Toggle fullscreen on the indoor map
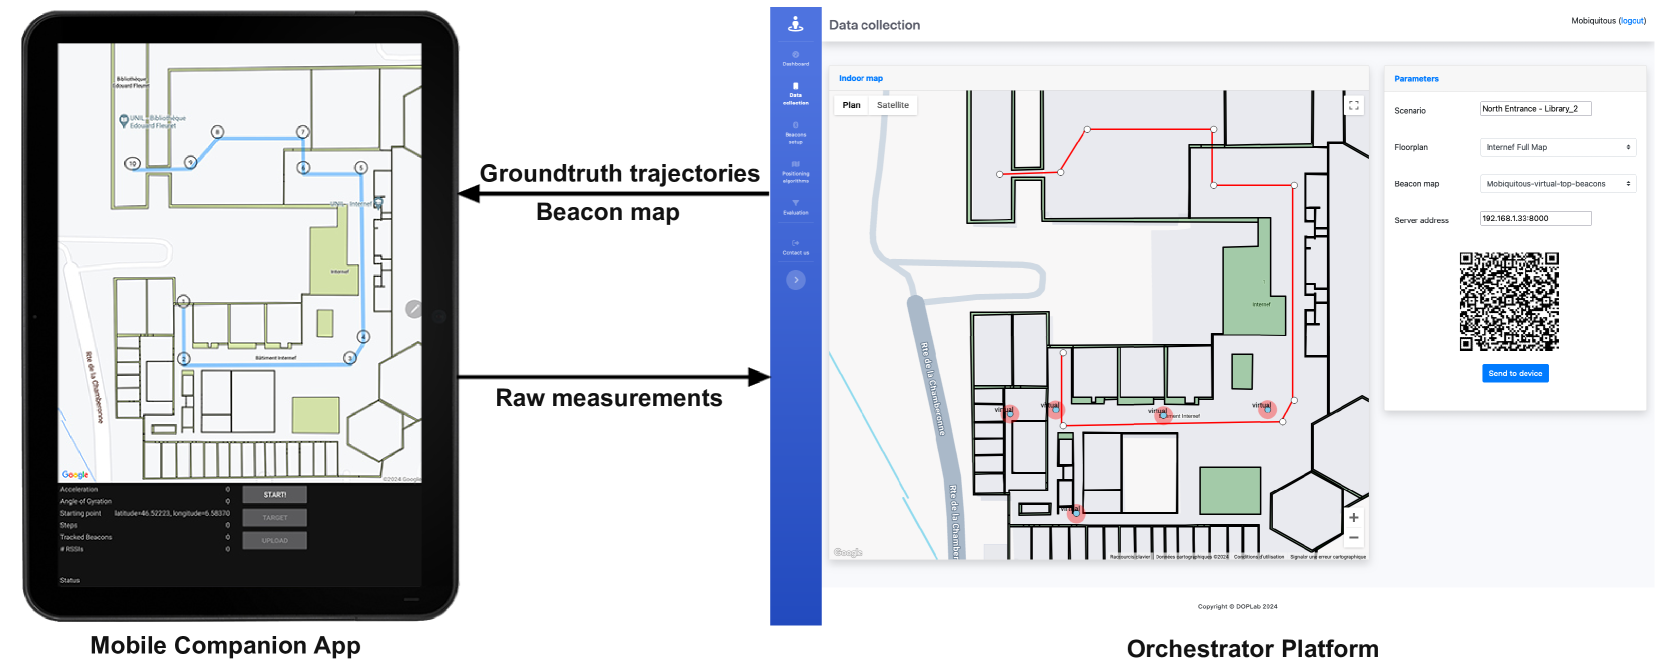1661x668 pixels. pyautogui.click(x=1354, y=105)
